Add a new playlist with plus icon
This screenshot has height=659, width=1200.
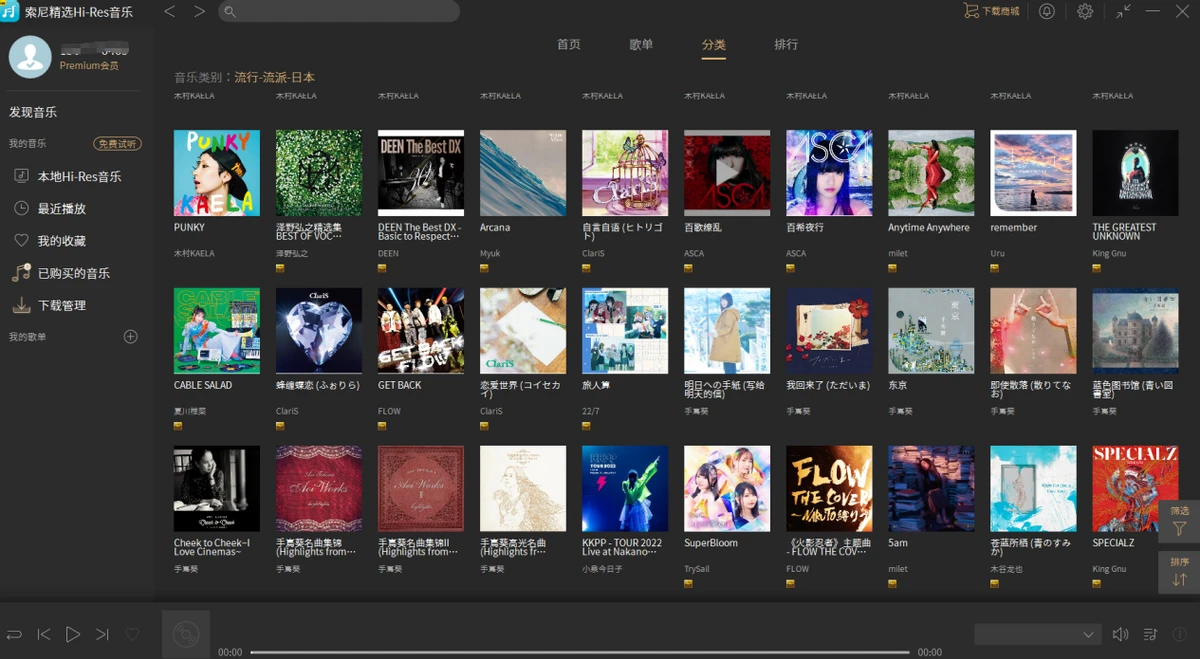click(x=130, y=337)
